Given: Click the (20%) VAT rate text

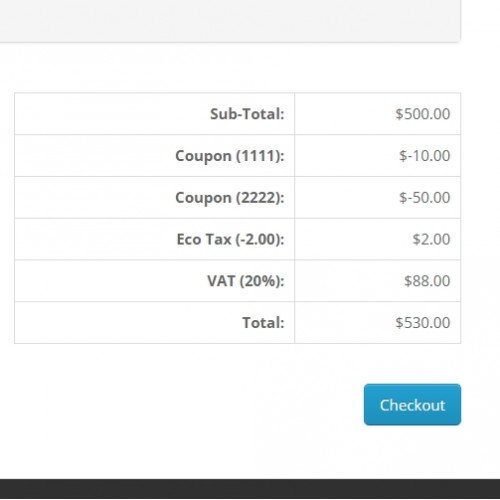Looking at the screenshot, I should (x=262, y=281).
